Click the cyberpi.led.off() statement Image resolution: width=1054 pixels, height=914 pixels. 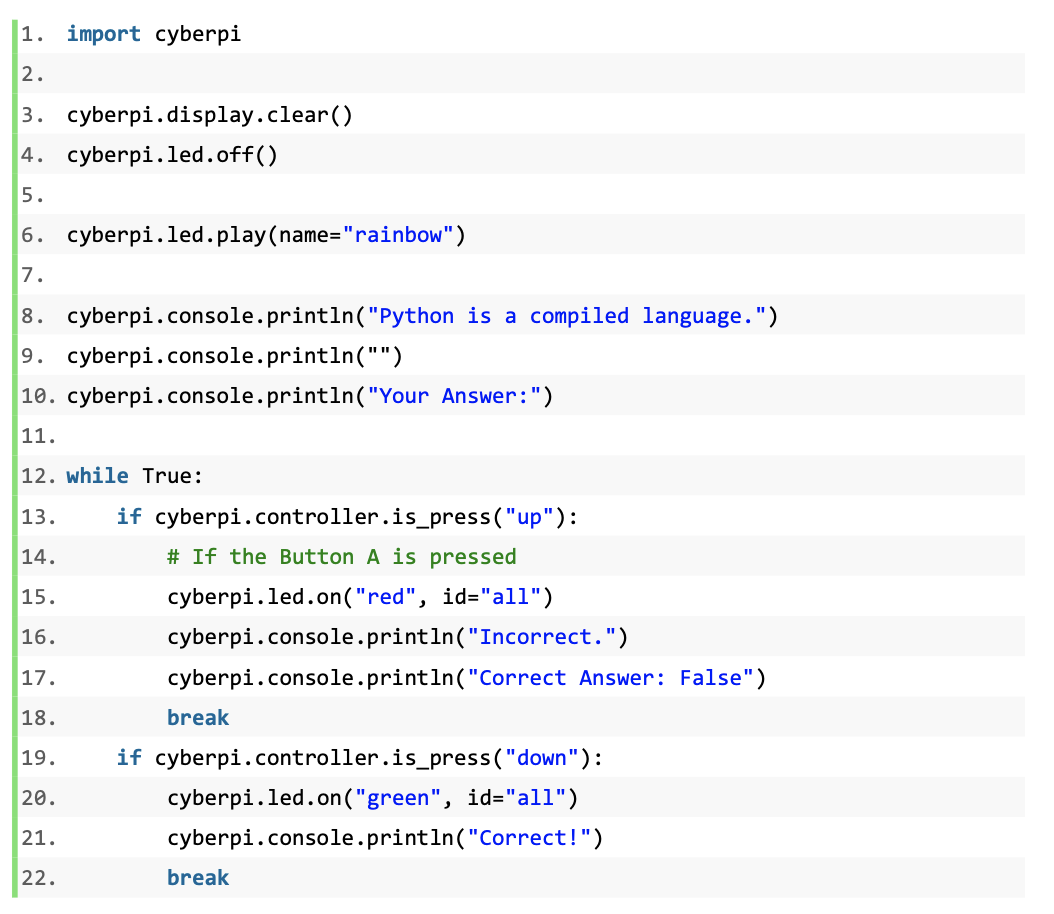click(171, 155)
